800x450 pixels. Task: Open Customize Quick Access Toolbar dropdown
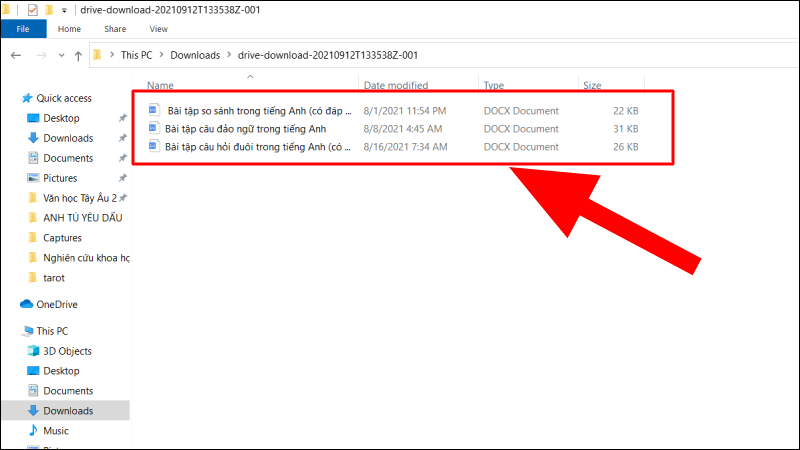64,10
